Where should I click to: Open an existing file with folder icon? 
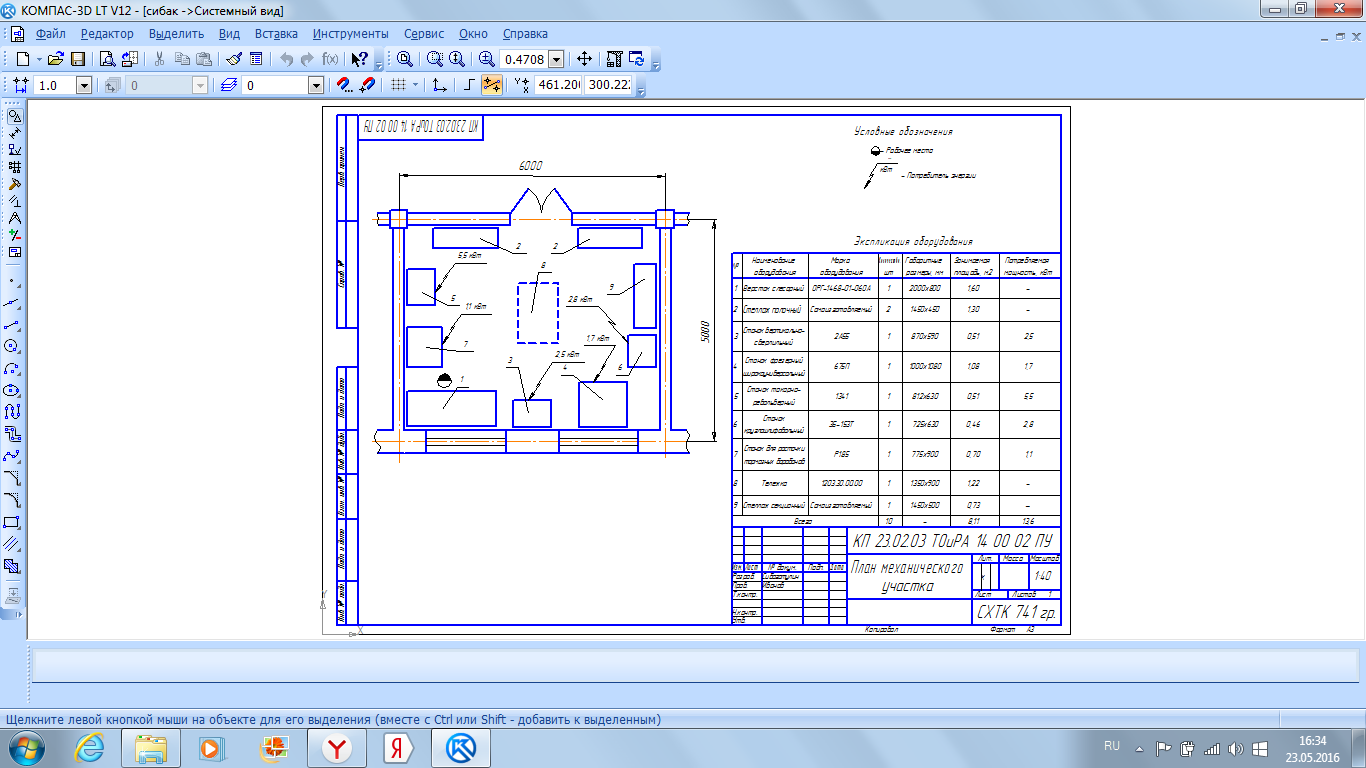[x=56, y=59]
